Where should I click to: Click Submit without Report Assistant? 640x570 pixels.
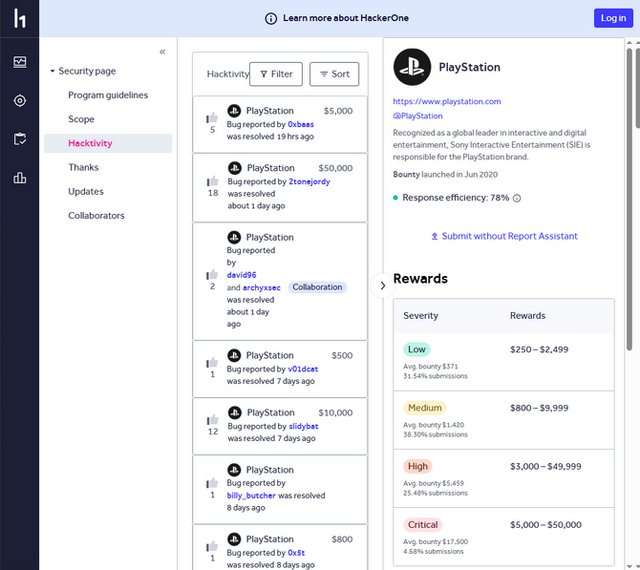tap(504, 236)
